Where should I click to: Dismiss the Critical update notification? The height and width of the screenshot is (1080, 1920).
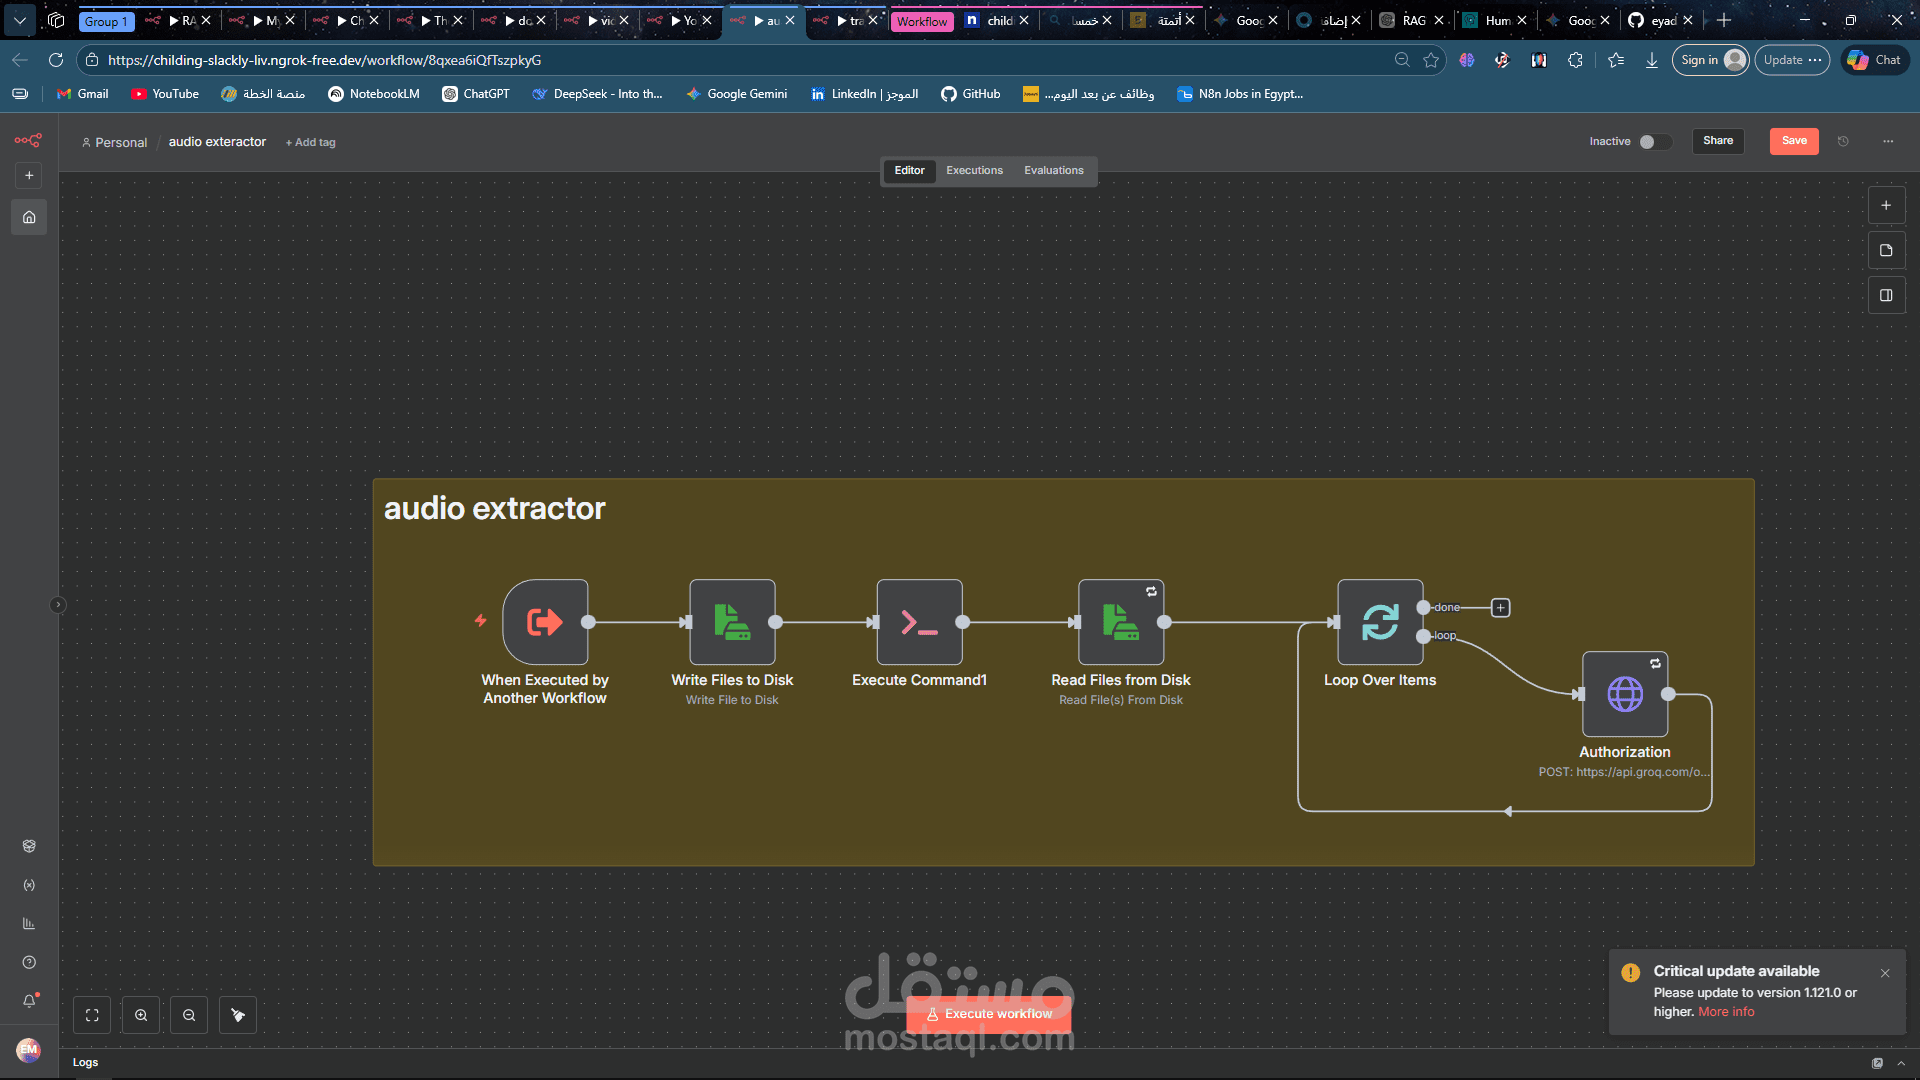(1885, 973)
